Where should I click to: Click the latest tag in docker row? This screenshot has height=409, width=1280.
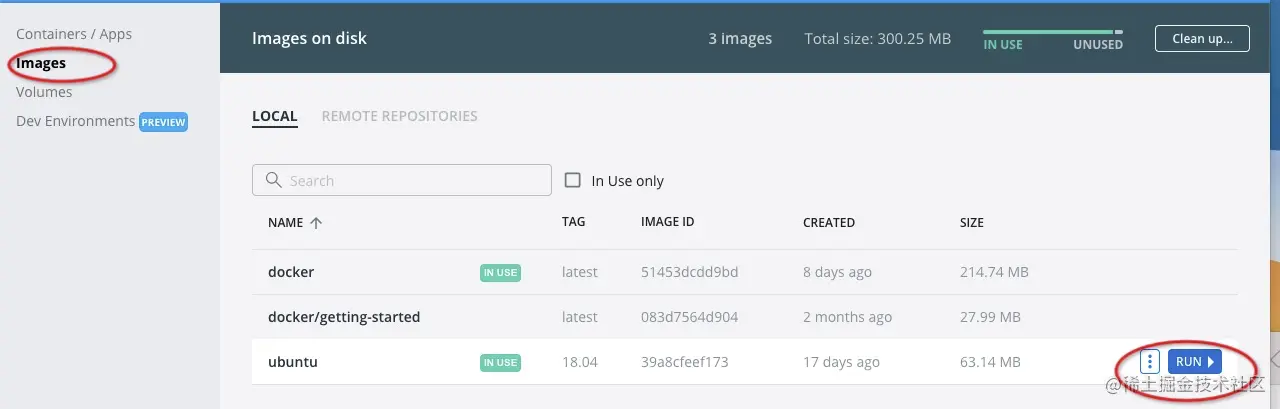point(580,272)
